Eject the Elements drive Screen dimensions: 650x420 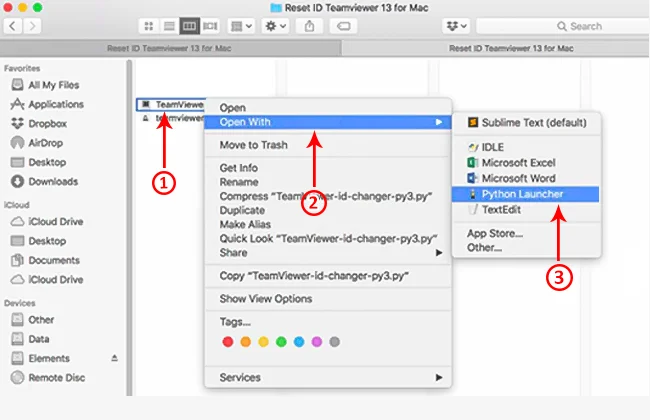point(114,358)
